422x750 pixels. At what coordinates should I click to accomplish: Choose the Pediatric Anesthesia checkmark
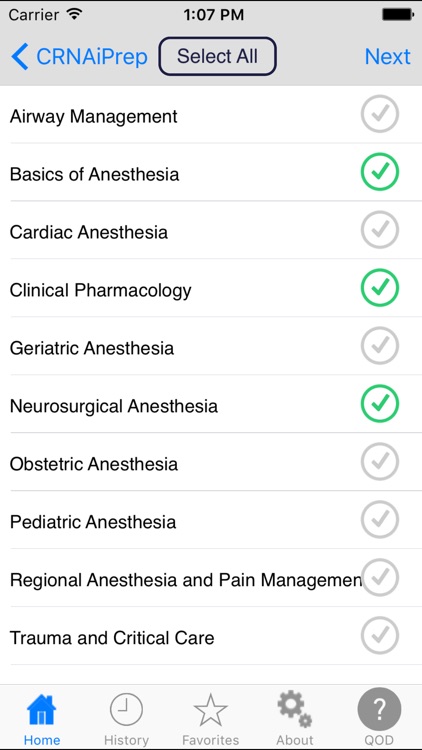click(379, 519)
